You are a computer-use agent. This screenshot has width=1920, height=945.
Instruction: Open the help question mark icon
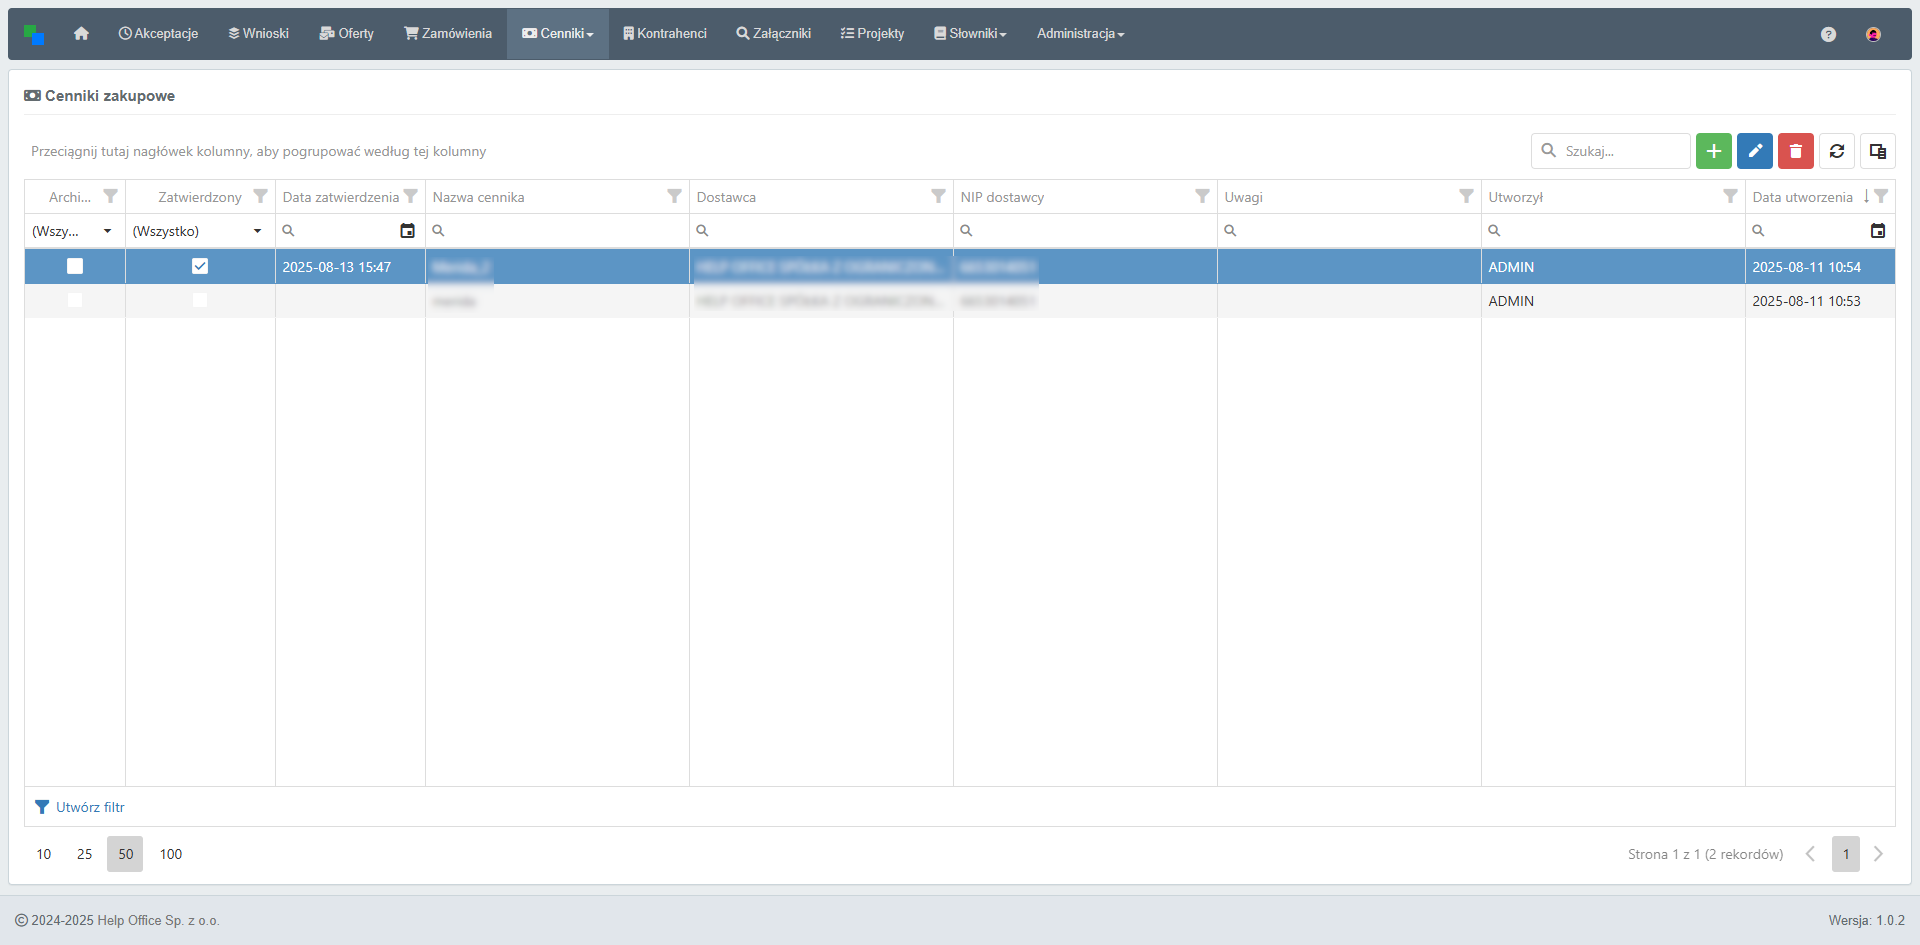coord(1827,34)
